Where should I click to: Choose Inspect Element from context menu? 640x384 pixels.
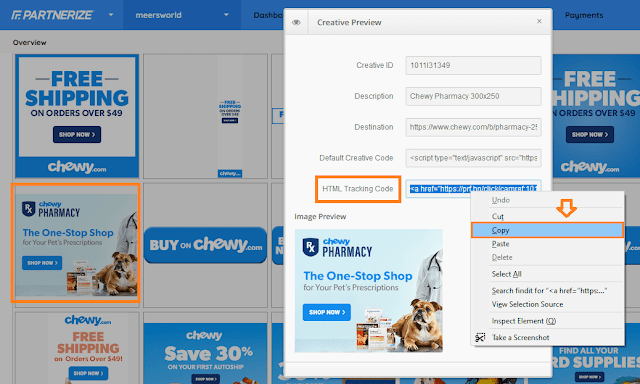click(x=547, y=321)
